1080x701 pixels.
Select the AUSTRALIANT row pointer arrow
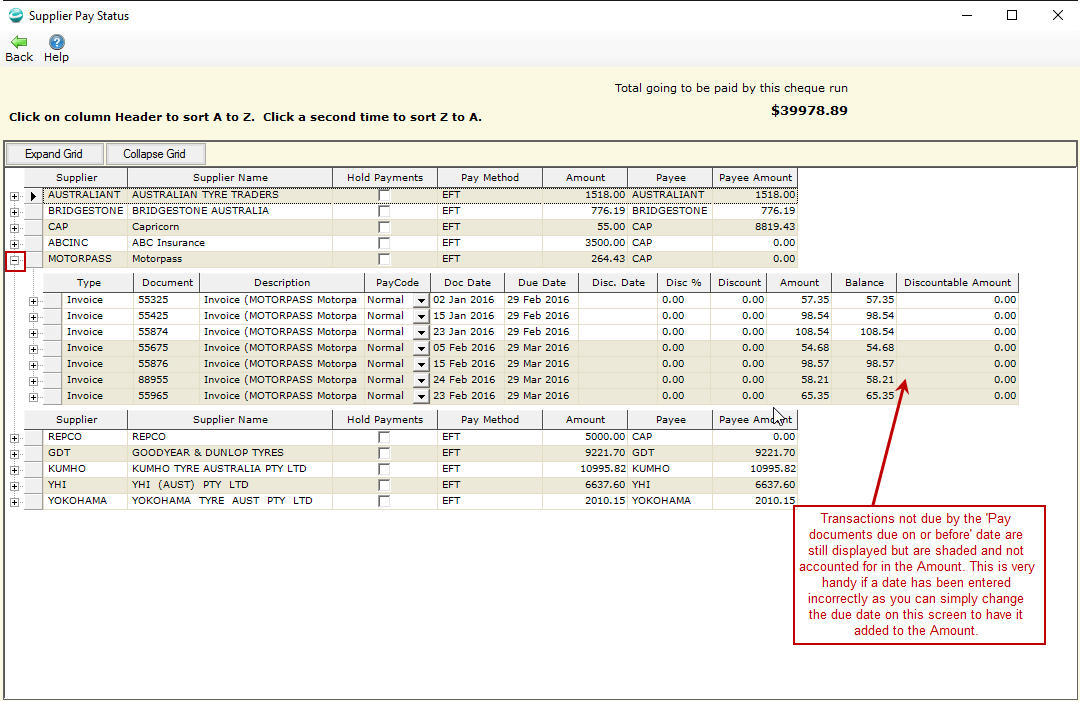pos(33,196)
